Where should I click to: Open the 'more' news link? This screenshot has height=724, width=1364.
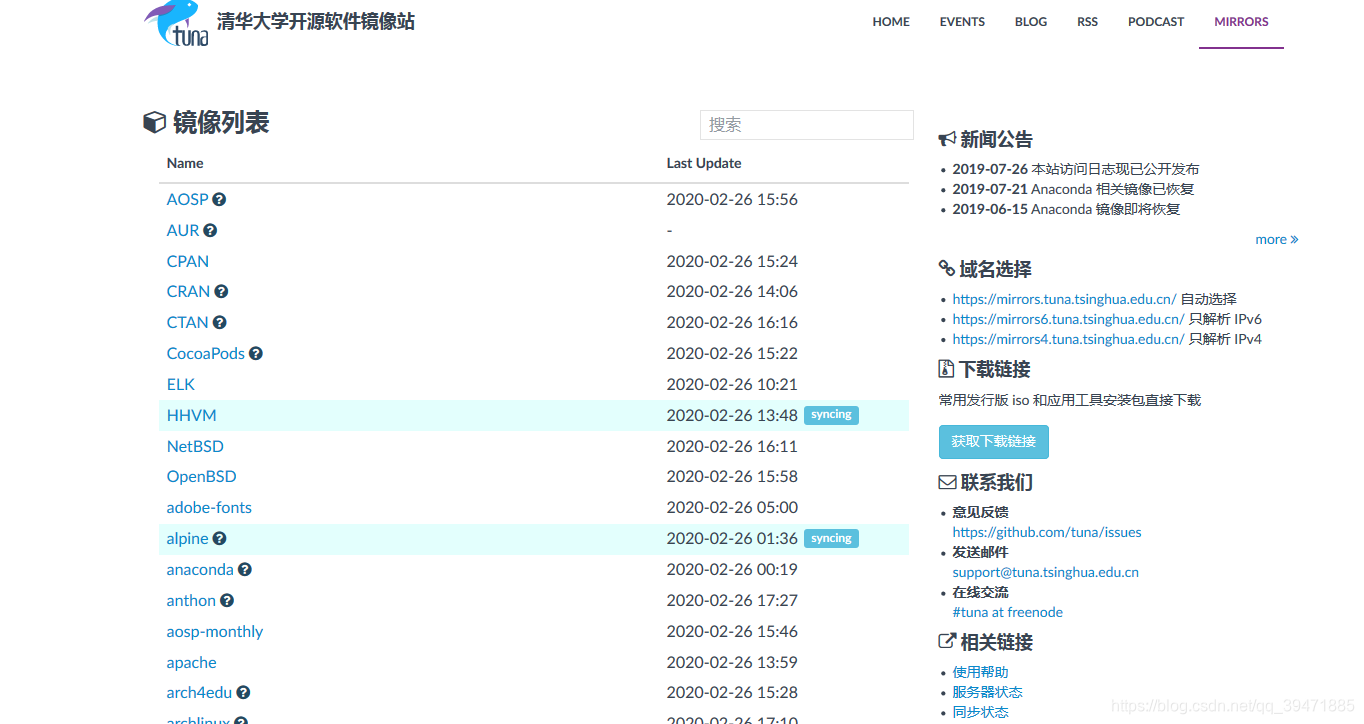[x=1277, y=240]
